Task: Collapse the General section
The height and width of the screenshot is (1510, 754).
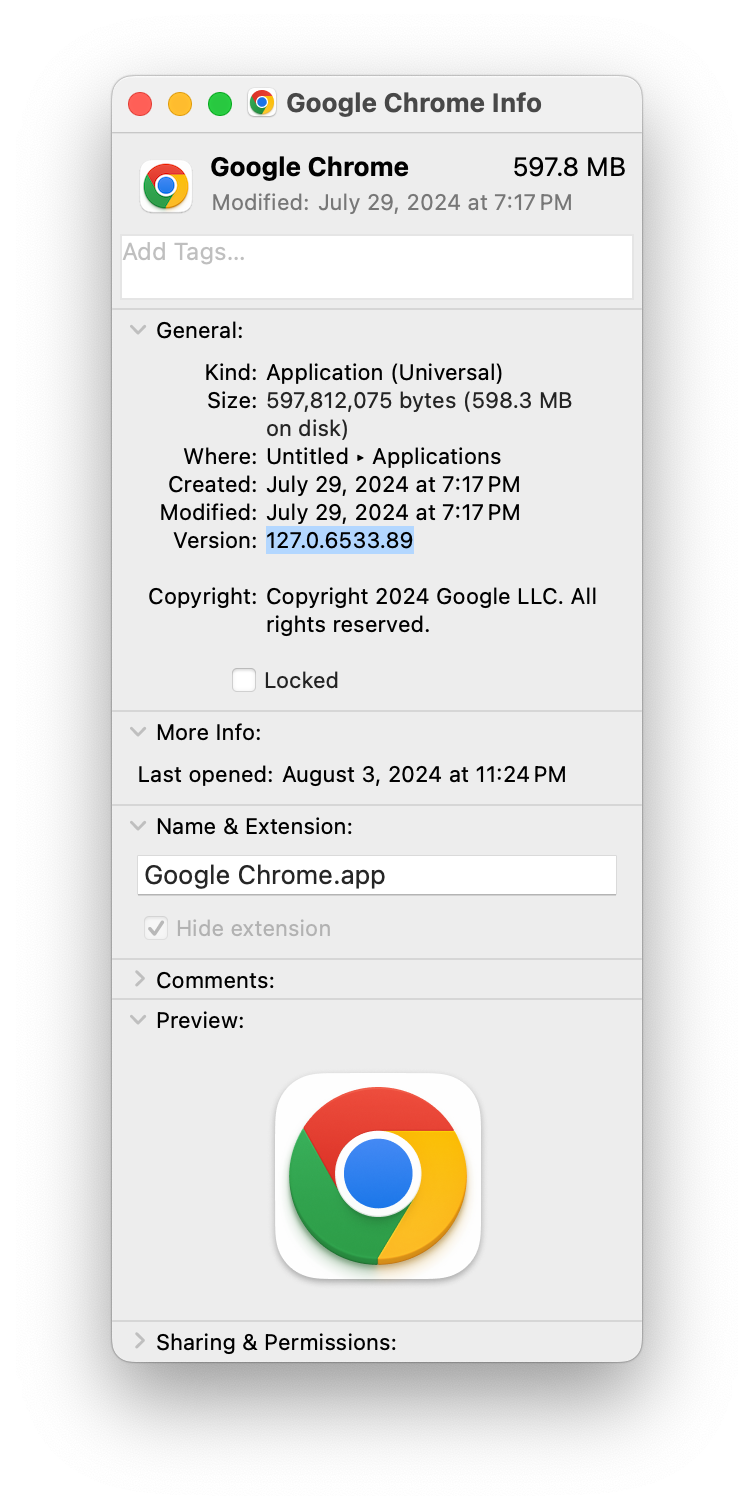Action: 139,330
